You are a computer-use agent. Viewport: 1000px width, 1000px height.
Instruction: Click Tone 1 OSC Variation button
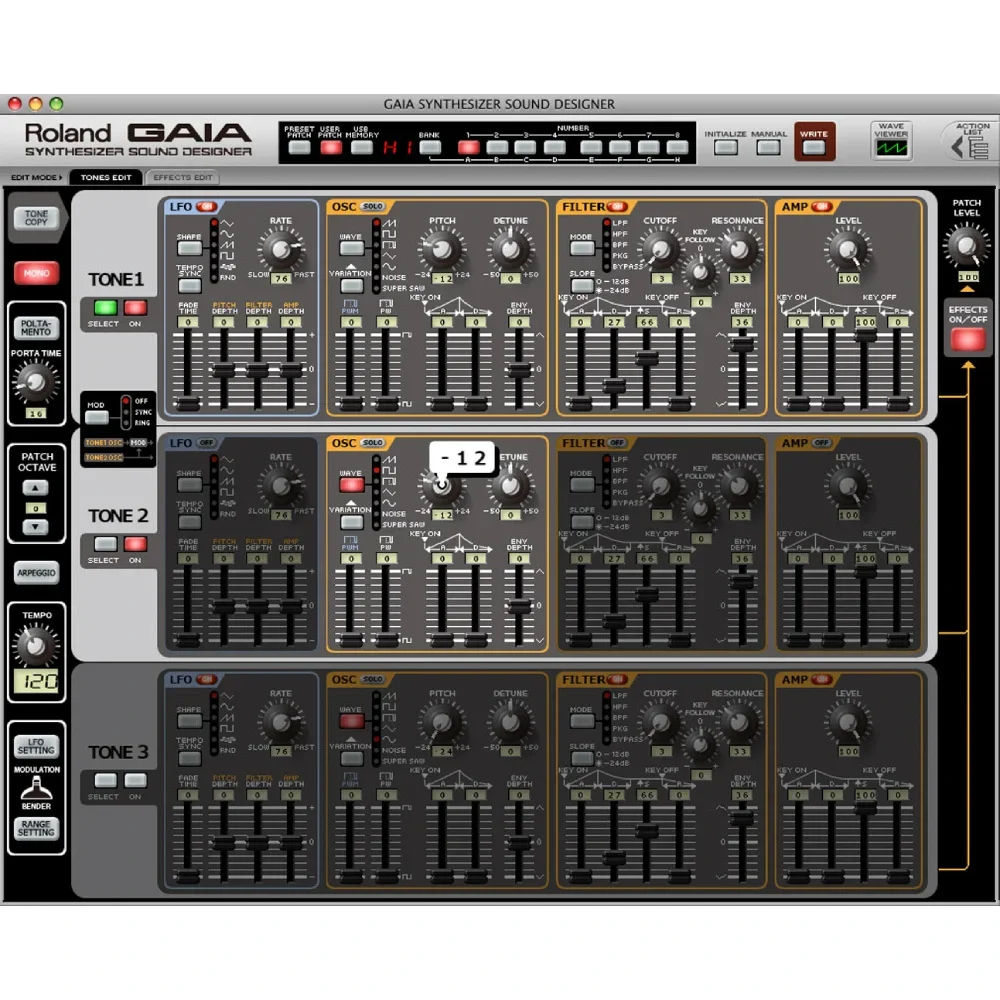click(x=351, y=286)
